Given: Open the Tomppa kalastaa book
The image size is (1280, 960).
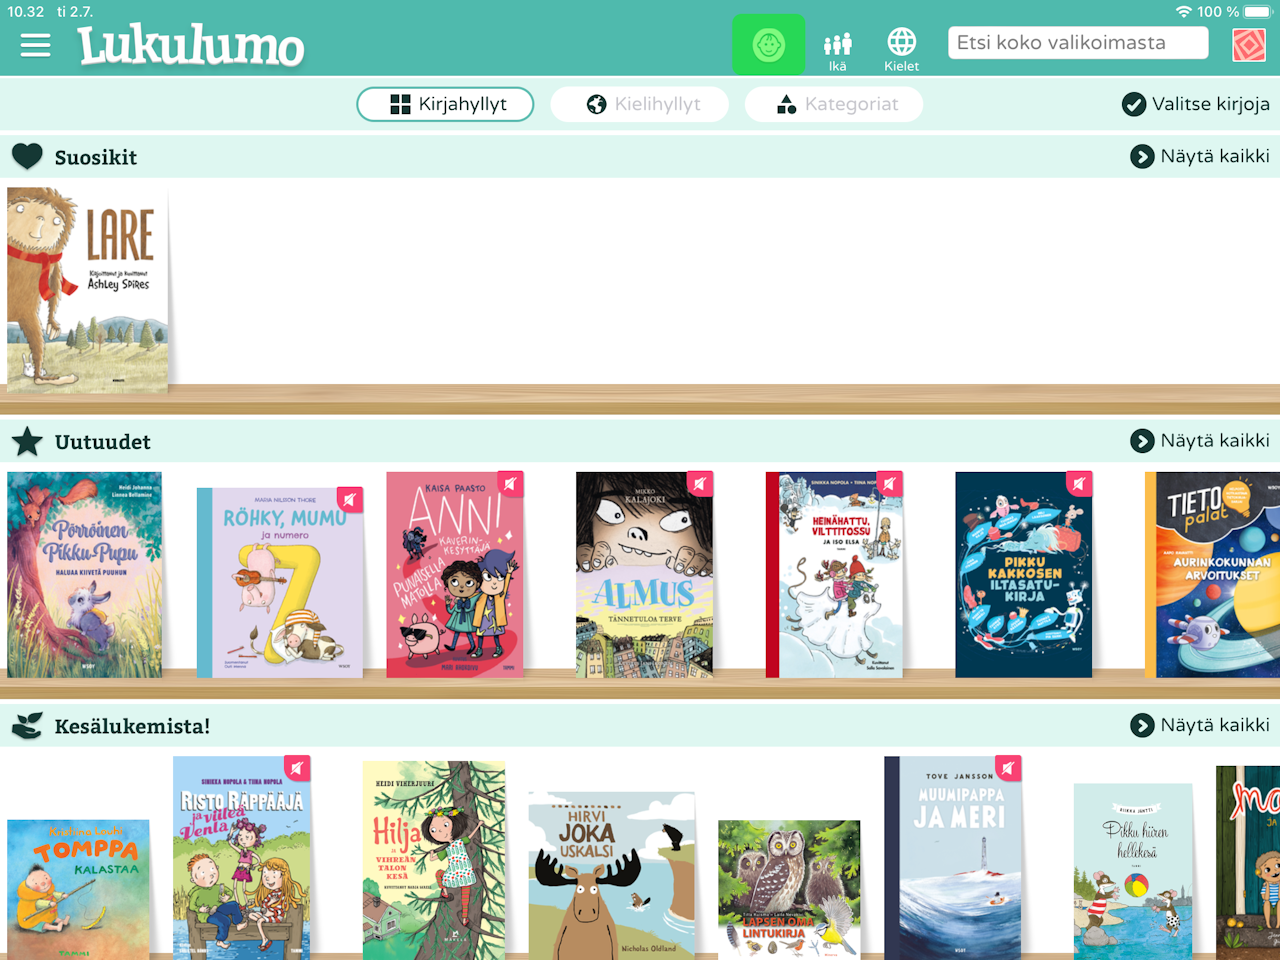Looking at the screenshot, I should click(x=78, y=890).
